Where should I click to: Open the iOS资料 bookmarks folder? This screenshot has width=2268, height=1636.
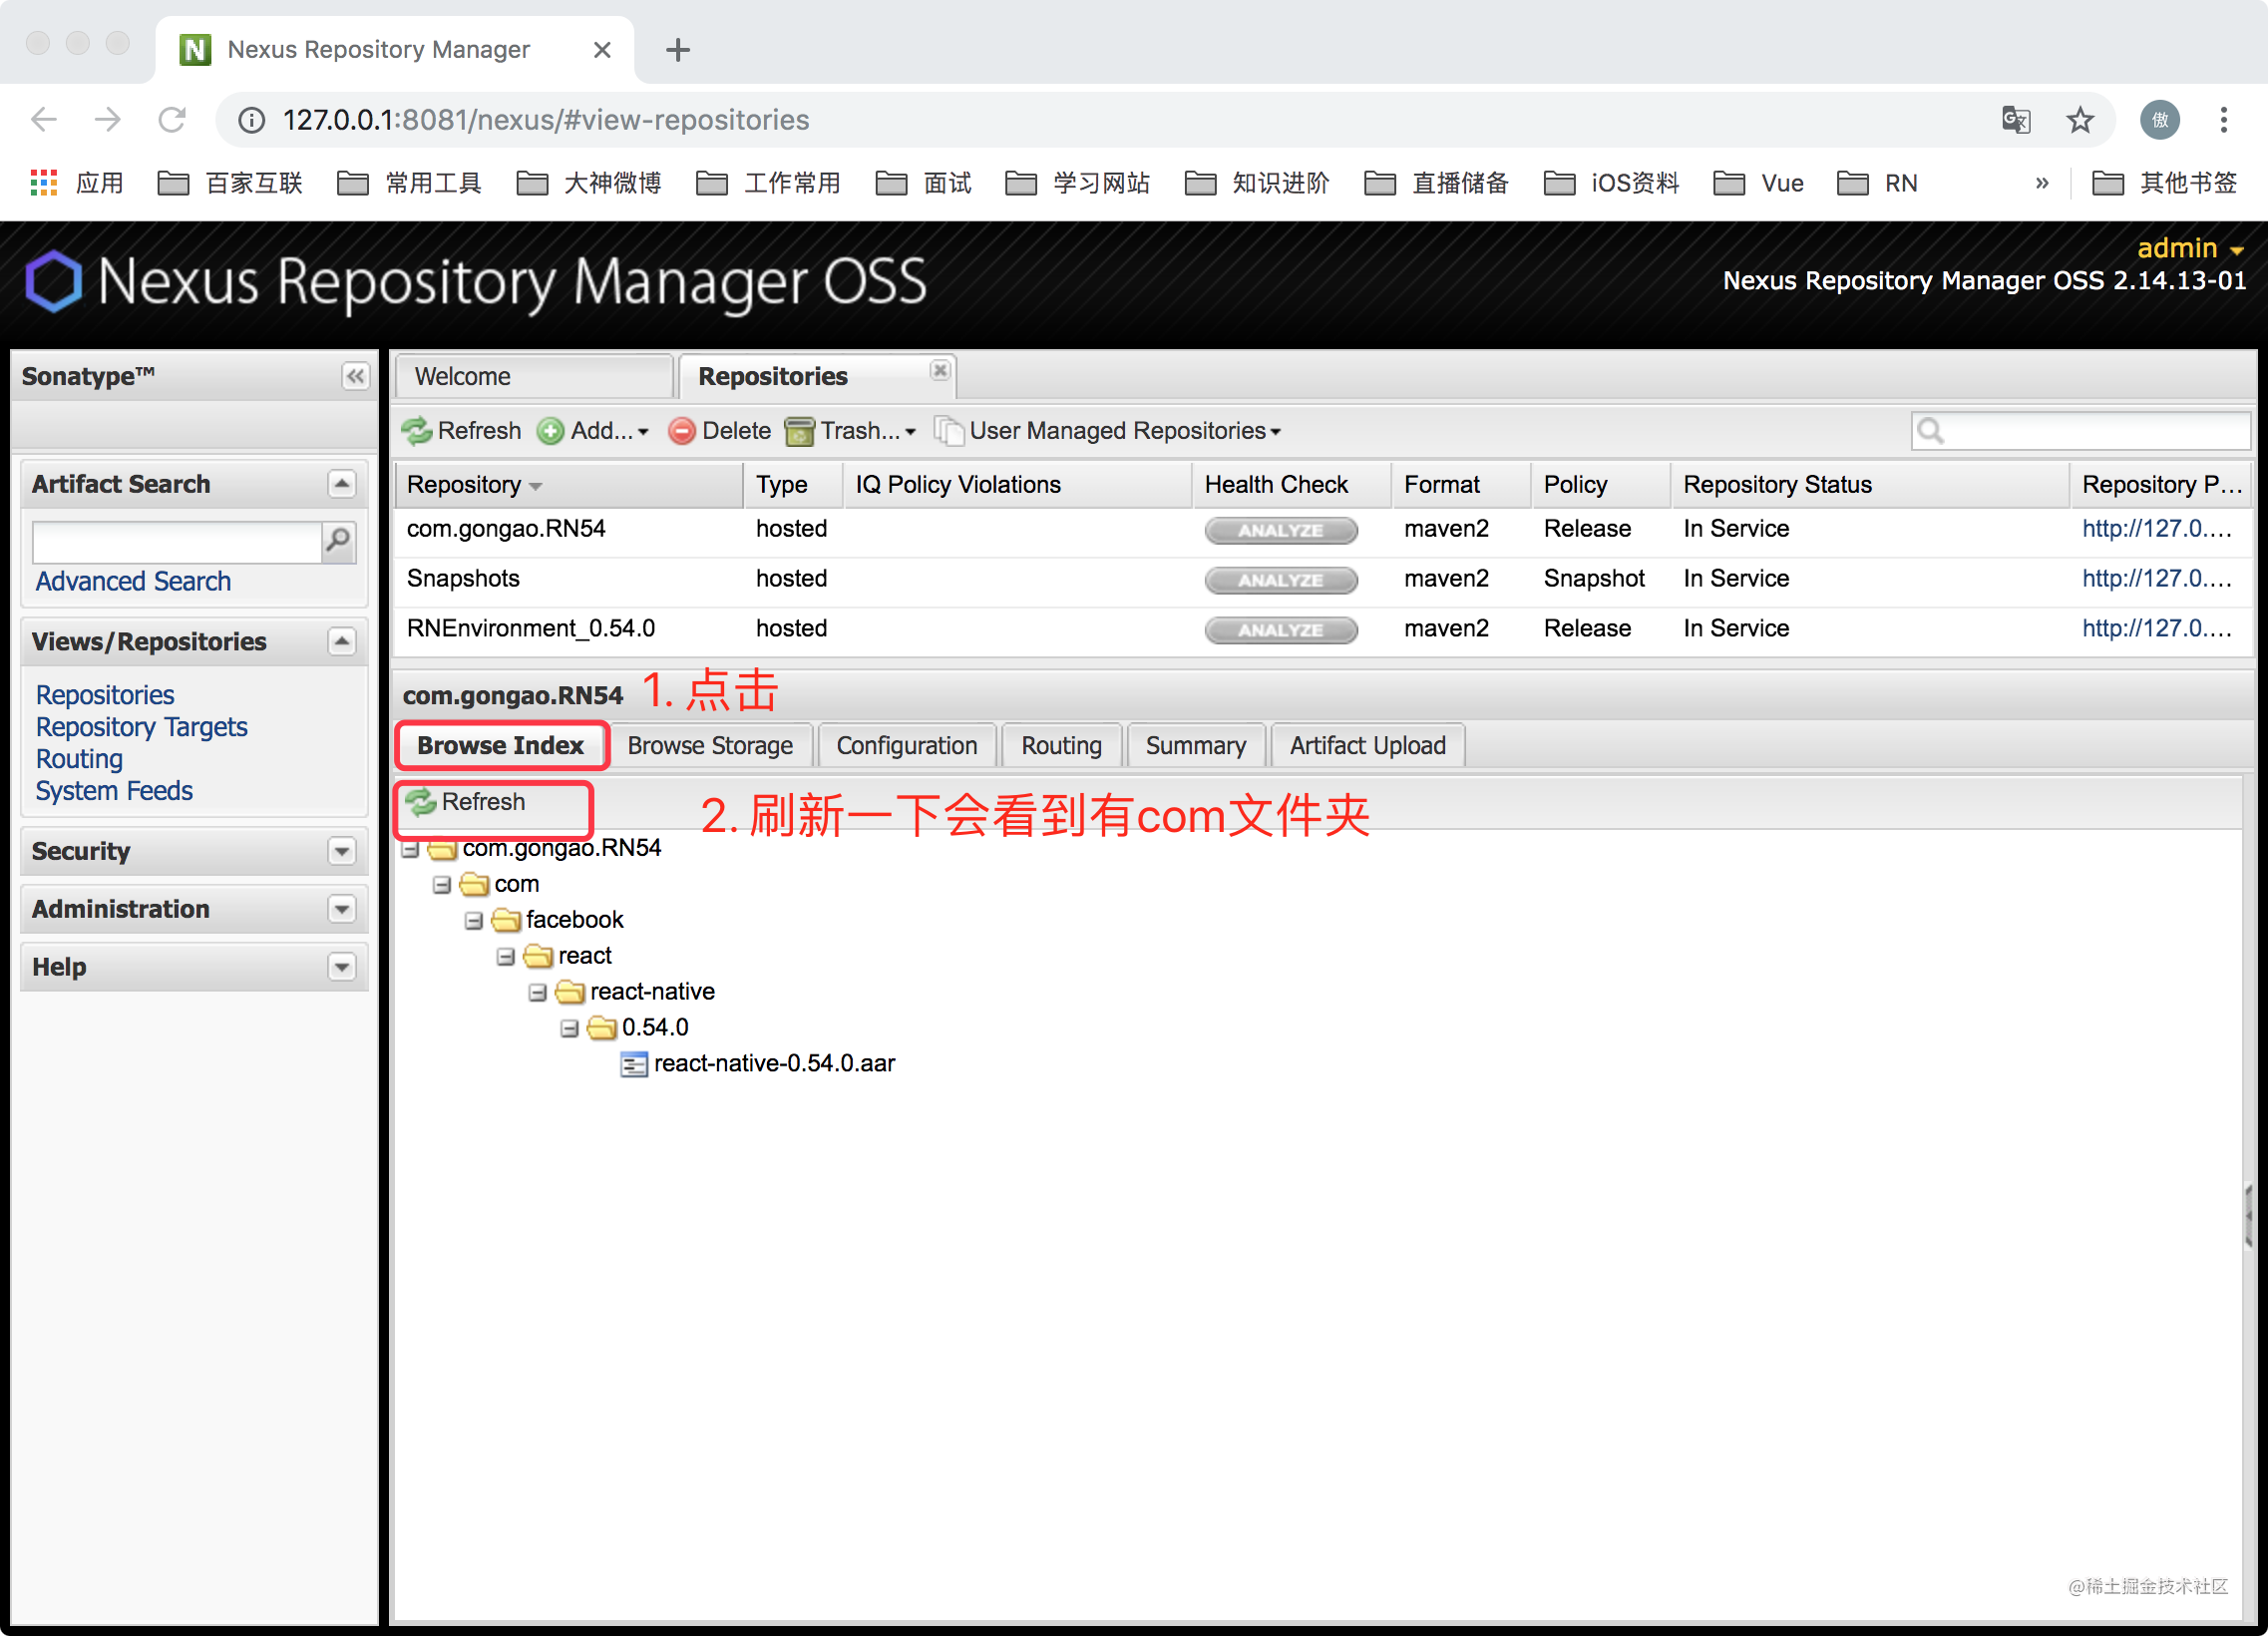[x=1611, y=183]
